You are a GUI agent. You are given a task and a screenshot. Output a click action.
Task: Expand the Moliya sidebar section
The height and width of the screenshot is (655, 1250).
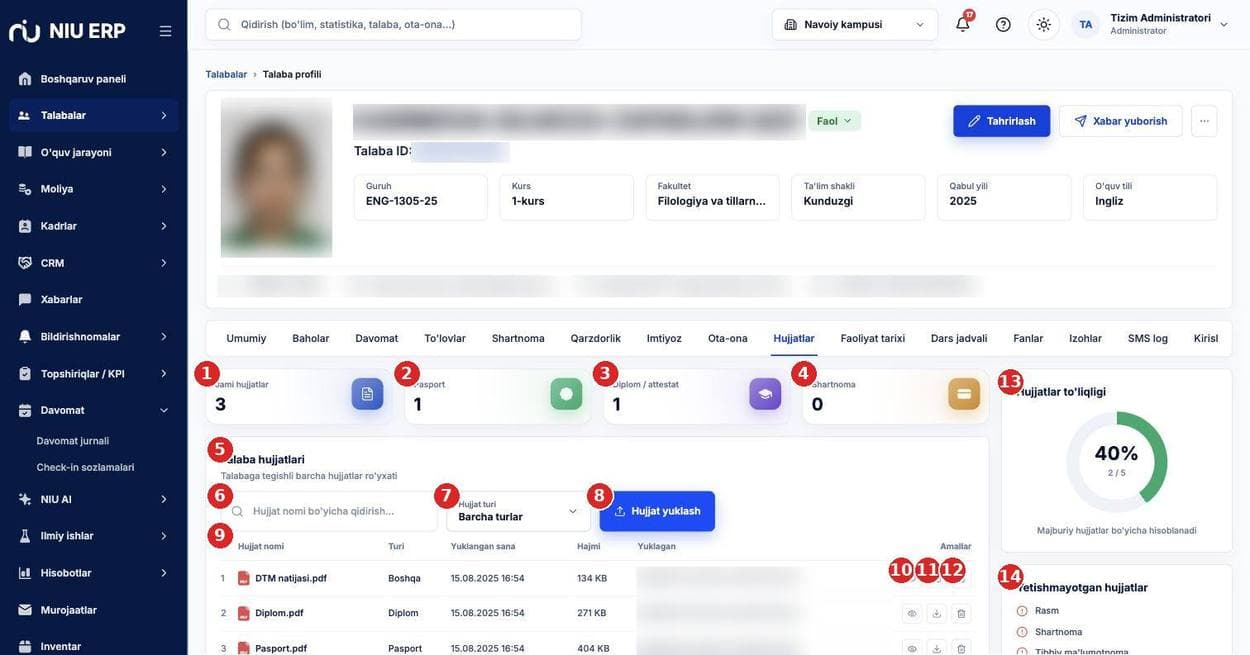click(94, 188)
